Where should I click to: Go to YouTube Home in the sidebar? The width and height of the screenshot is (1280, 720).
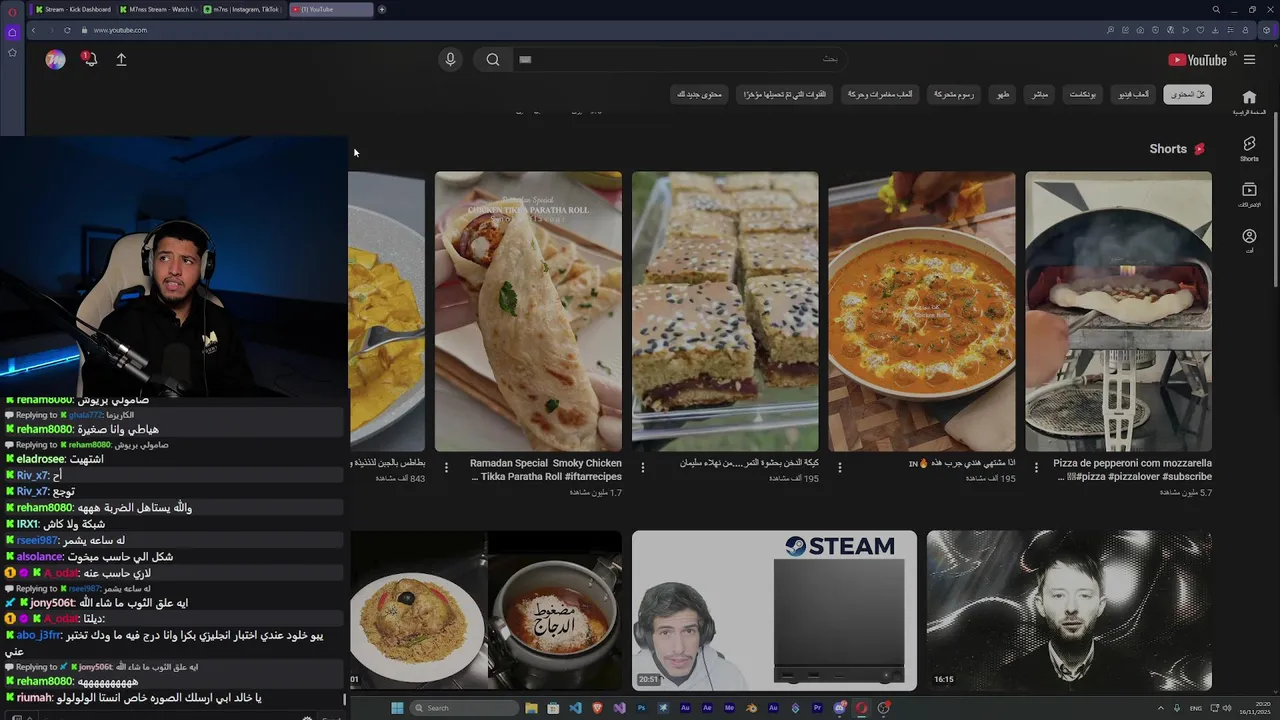coord(1249,101)
